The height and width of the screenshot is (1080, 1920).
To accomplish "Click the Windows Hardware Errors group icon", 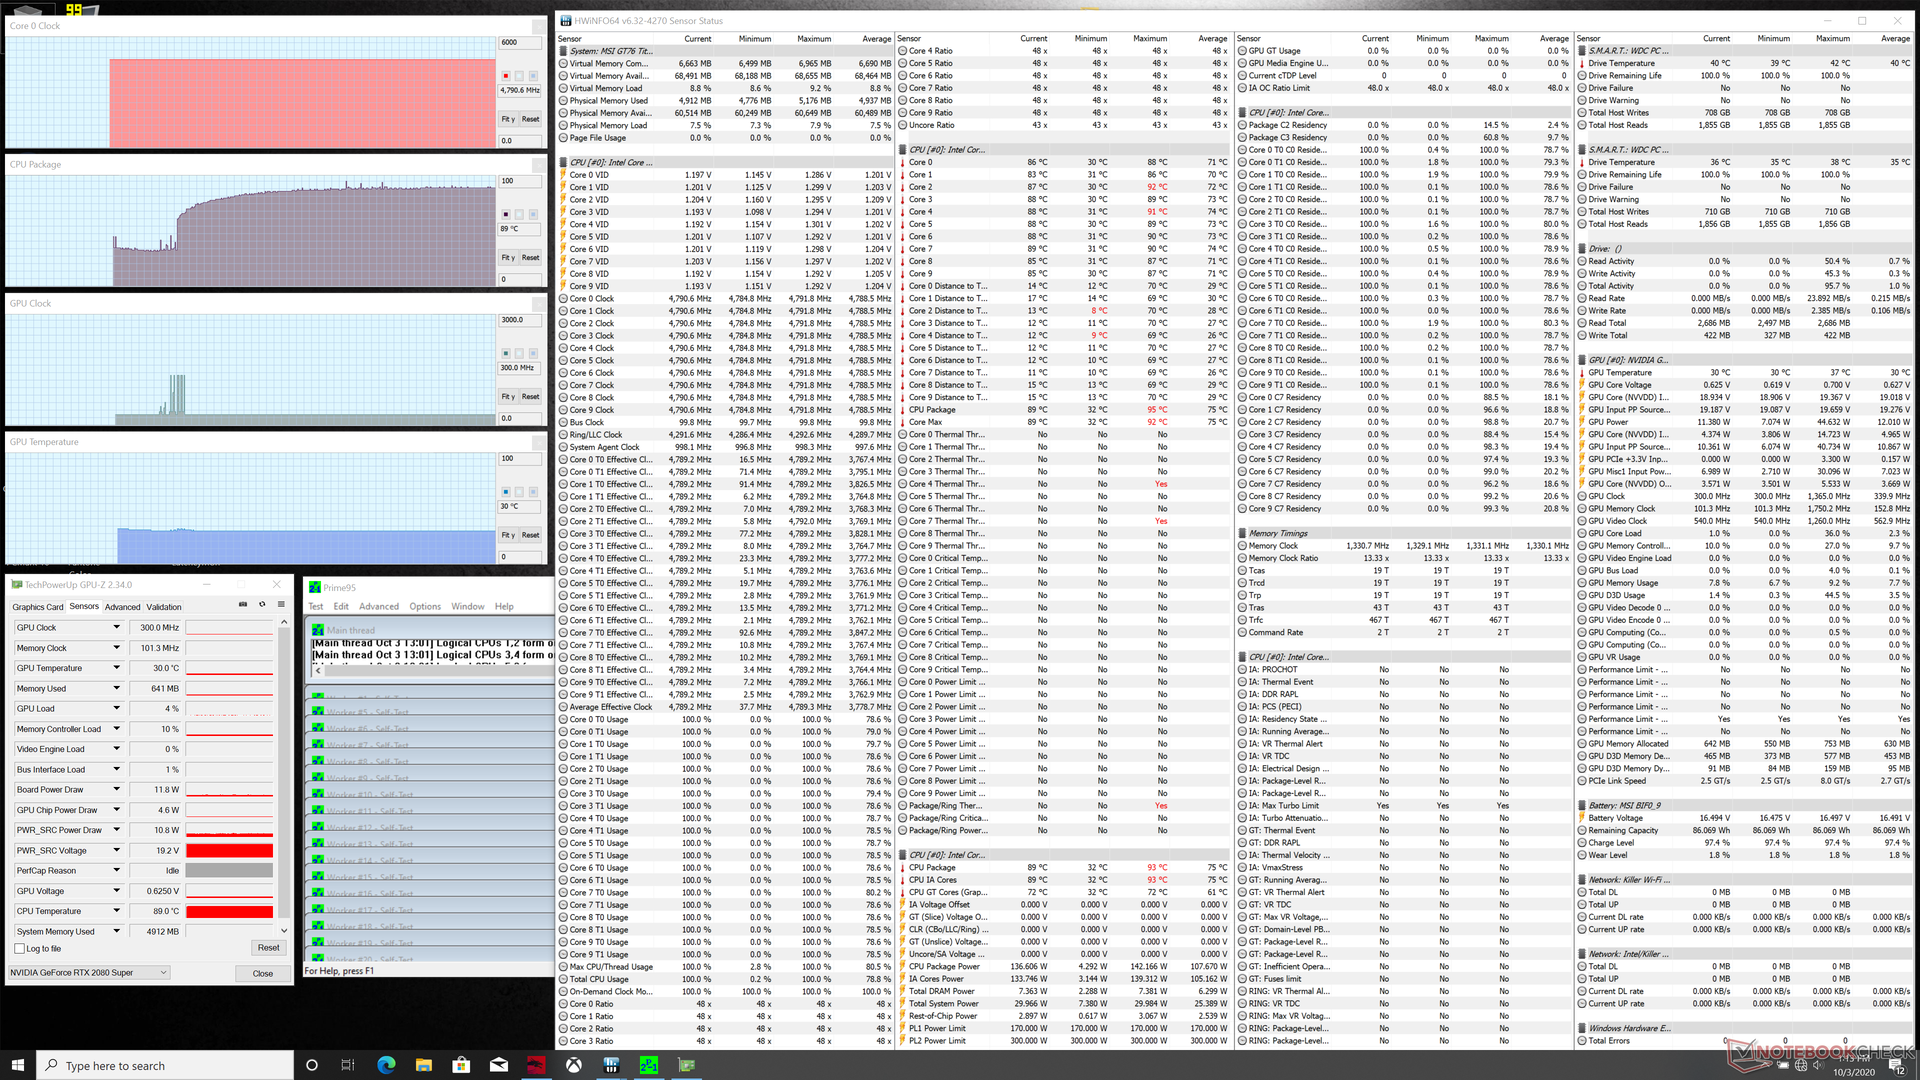I will [x=1582, y=1028].
